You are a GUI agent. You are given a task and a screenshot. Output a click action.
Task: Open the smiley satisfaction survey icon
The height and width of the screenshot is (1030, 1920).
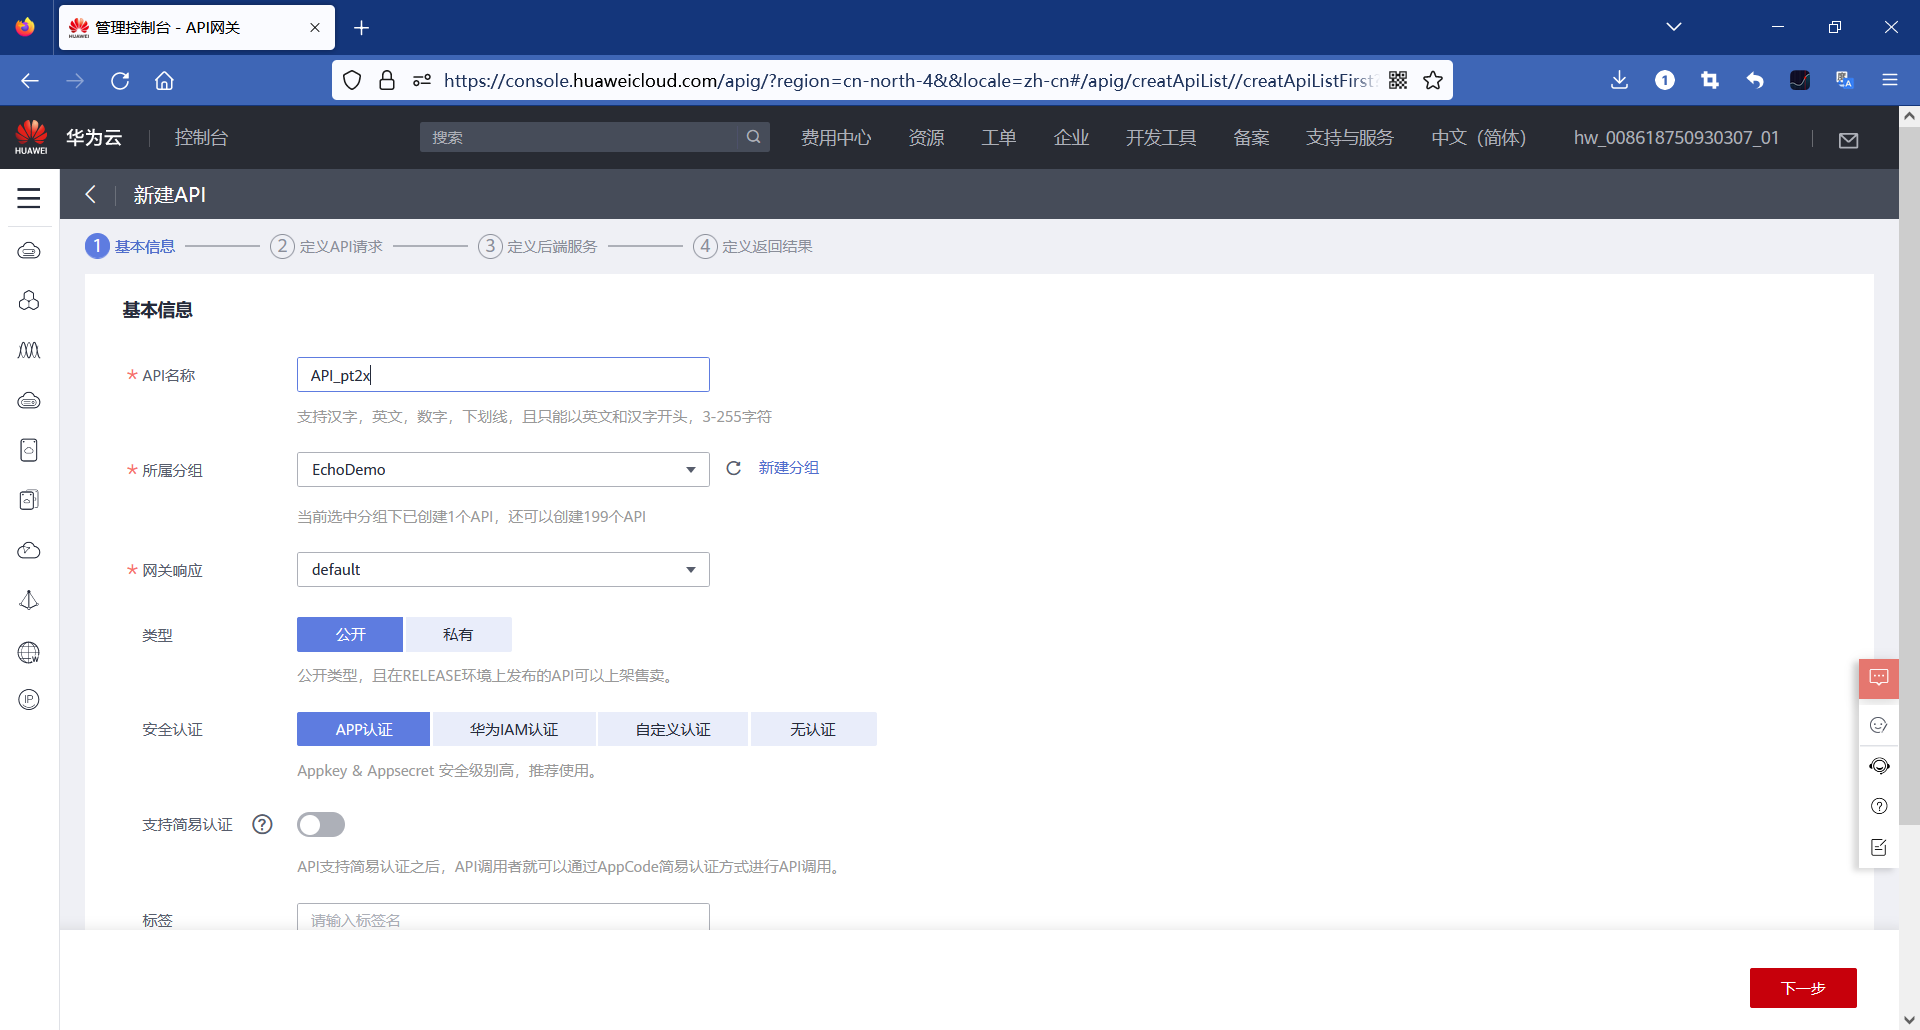click(x=1879, y=725)
